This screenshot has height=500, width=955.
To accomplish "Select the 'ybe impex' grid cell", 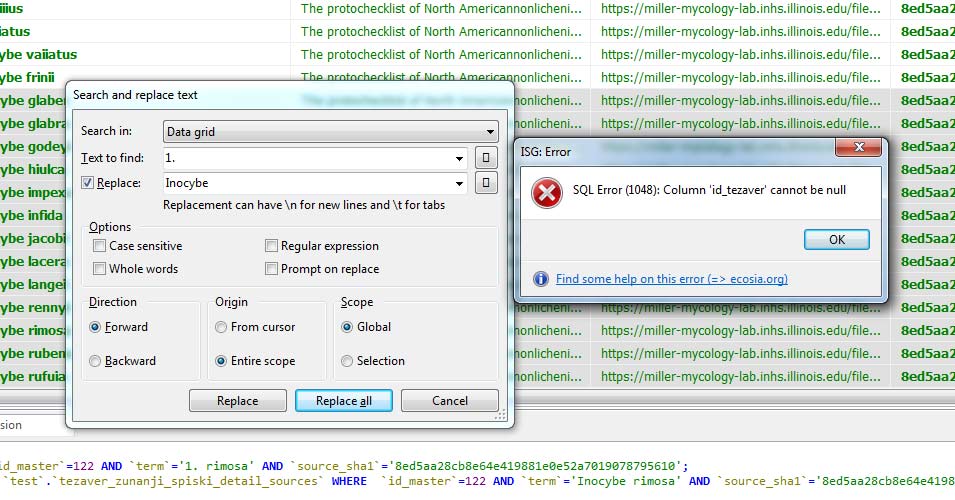I will click(x=33, y=192).
